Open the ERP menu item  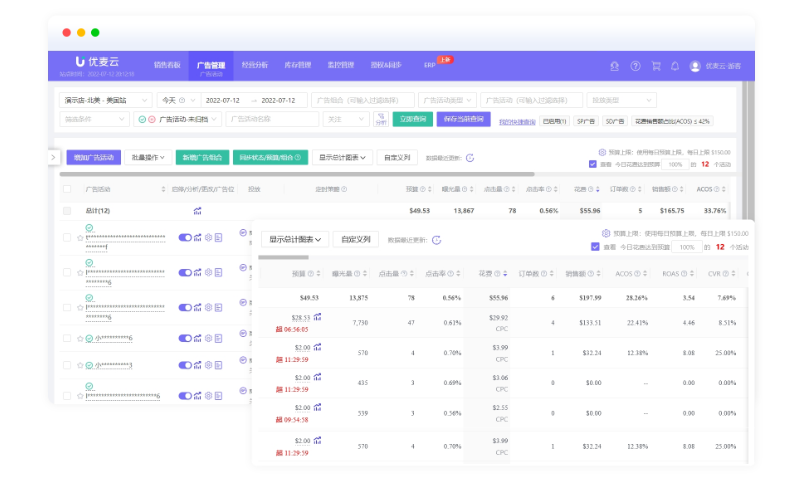tap(429, 65)
